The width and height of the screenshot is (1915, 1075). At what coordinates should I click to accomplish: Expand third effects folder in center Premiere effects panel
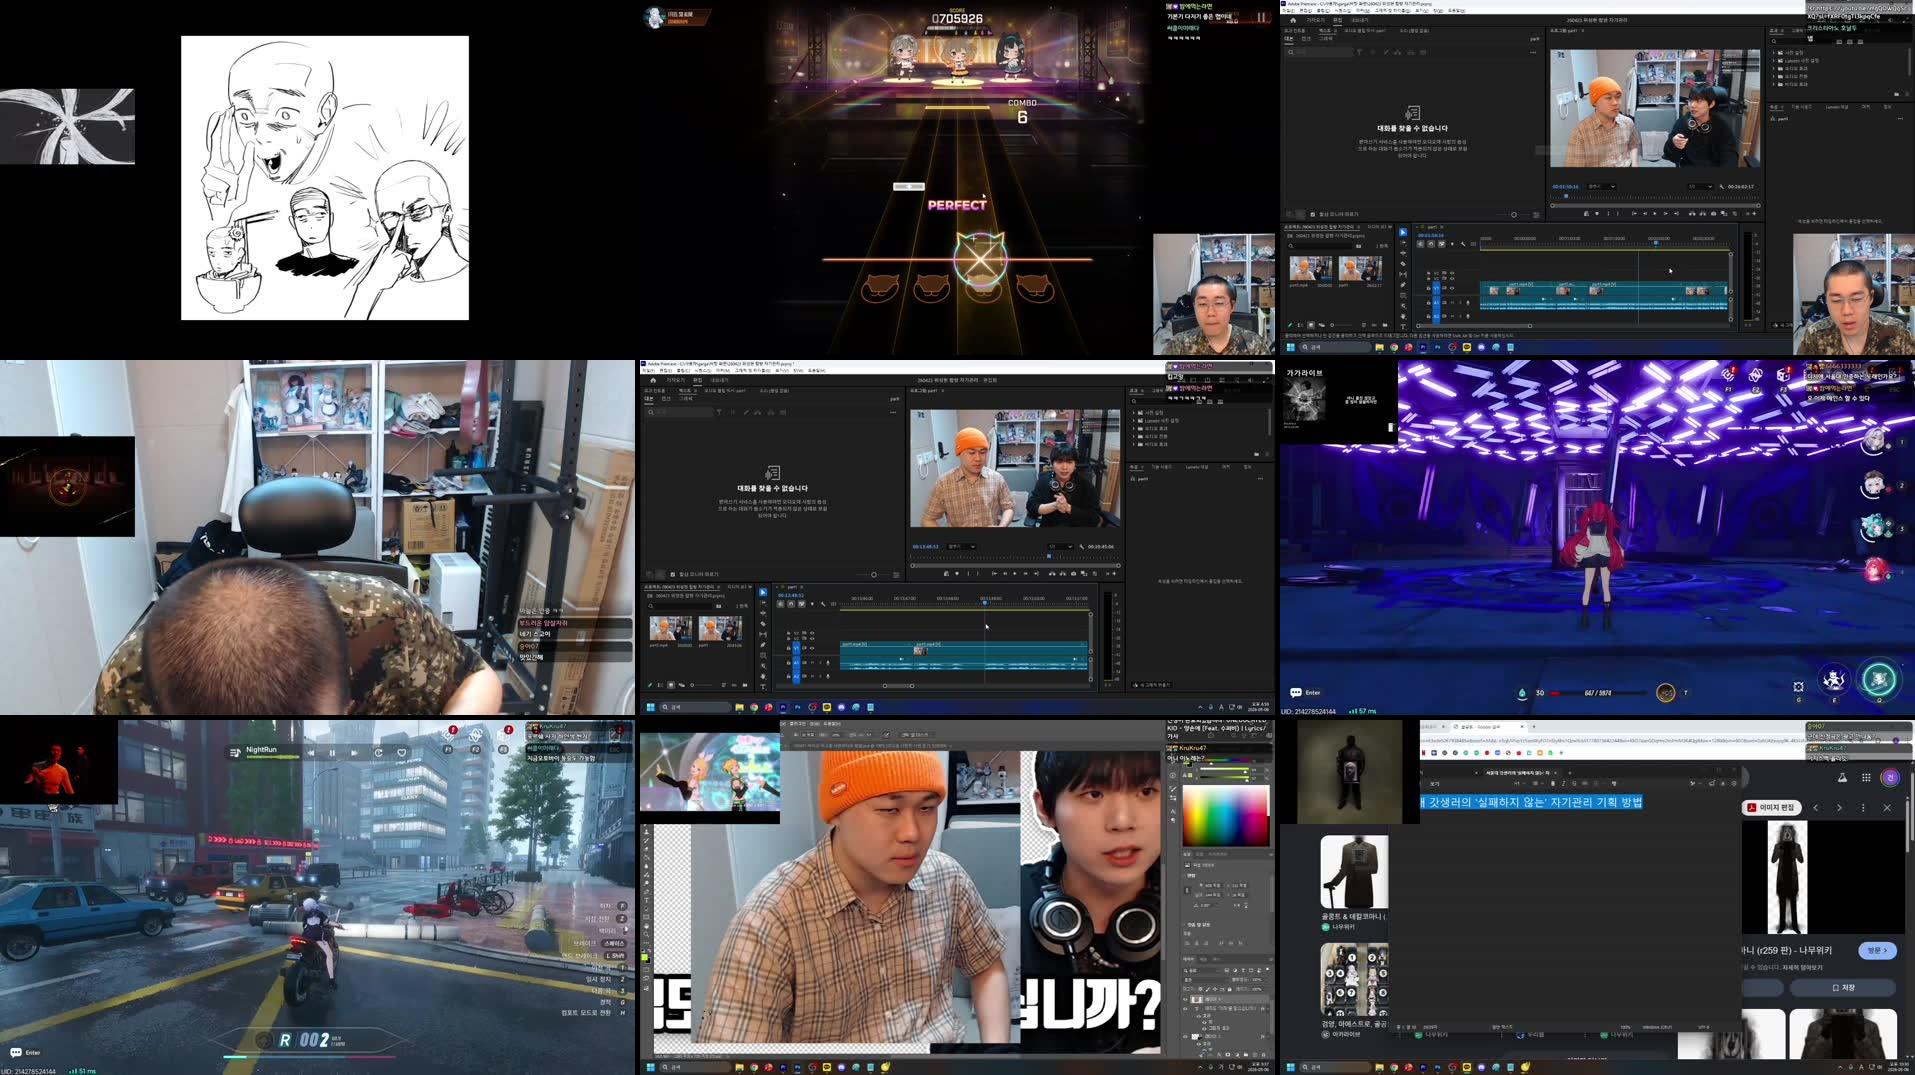pos(1133,429)
